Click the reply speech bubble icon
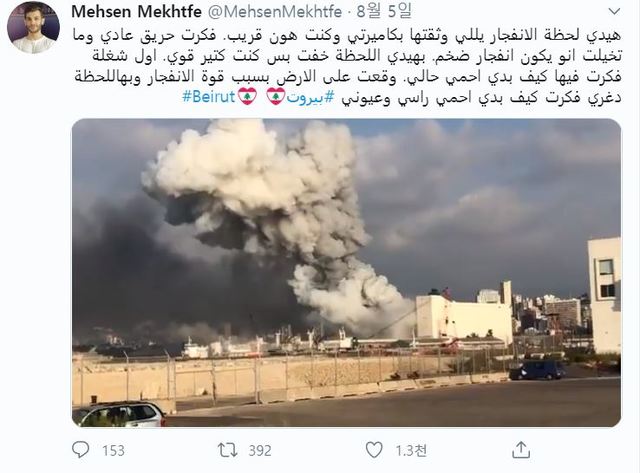Viewport: 640px width, 473px height. [x=80, y=450]
